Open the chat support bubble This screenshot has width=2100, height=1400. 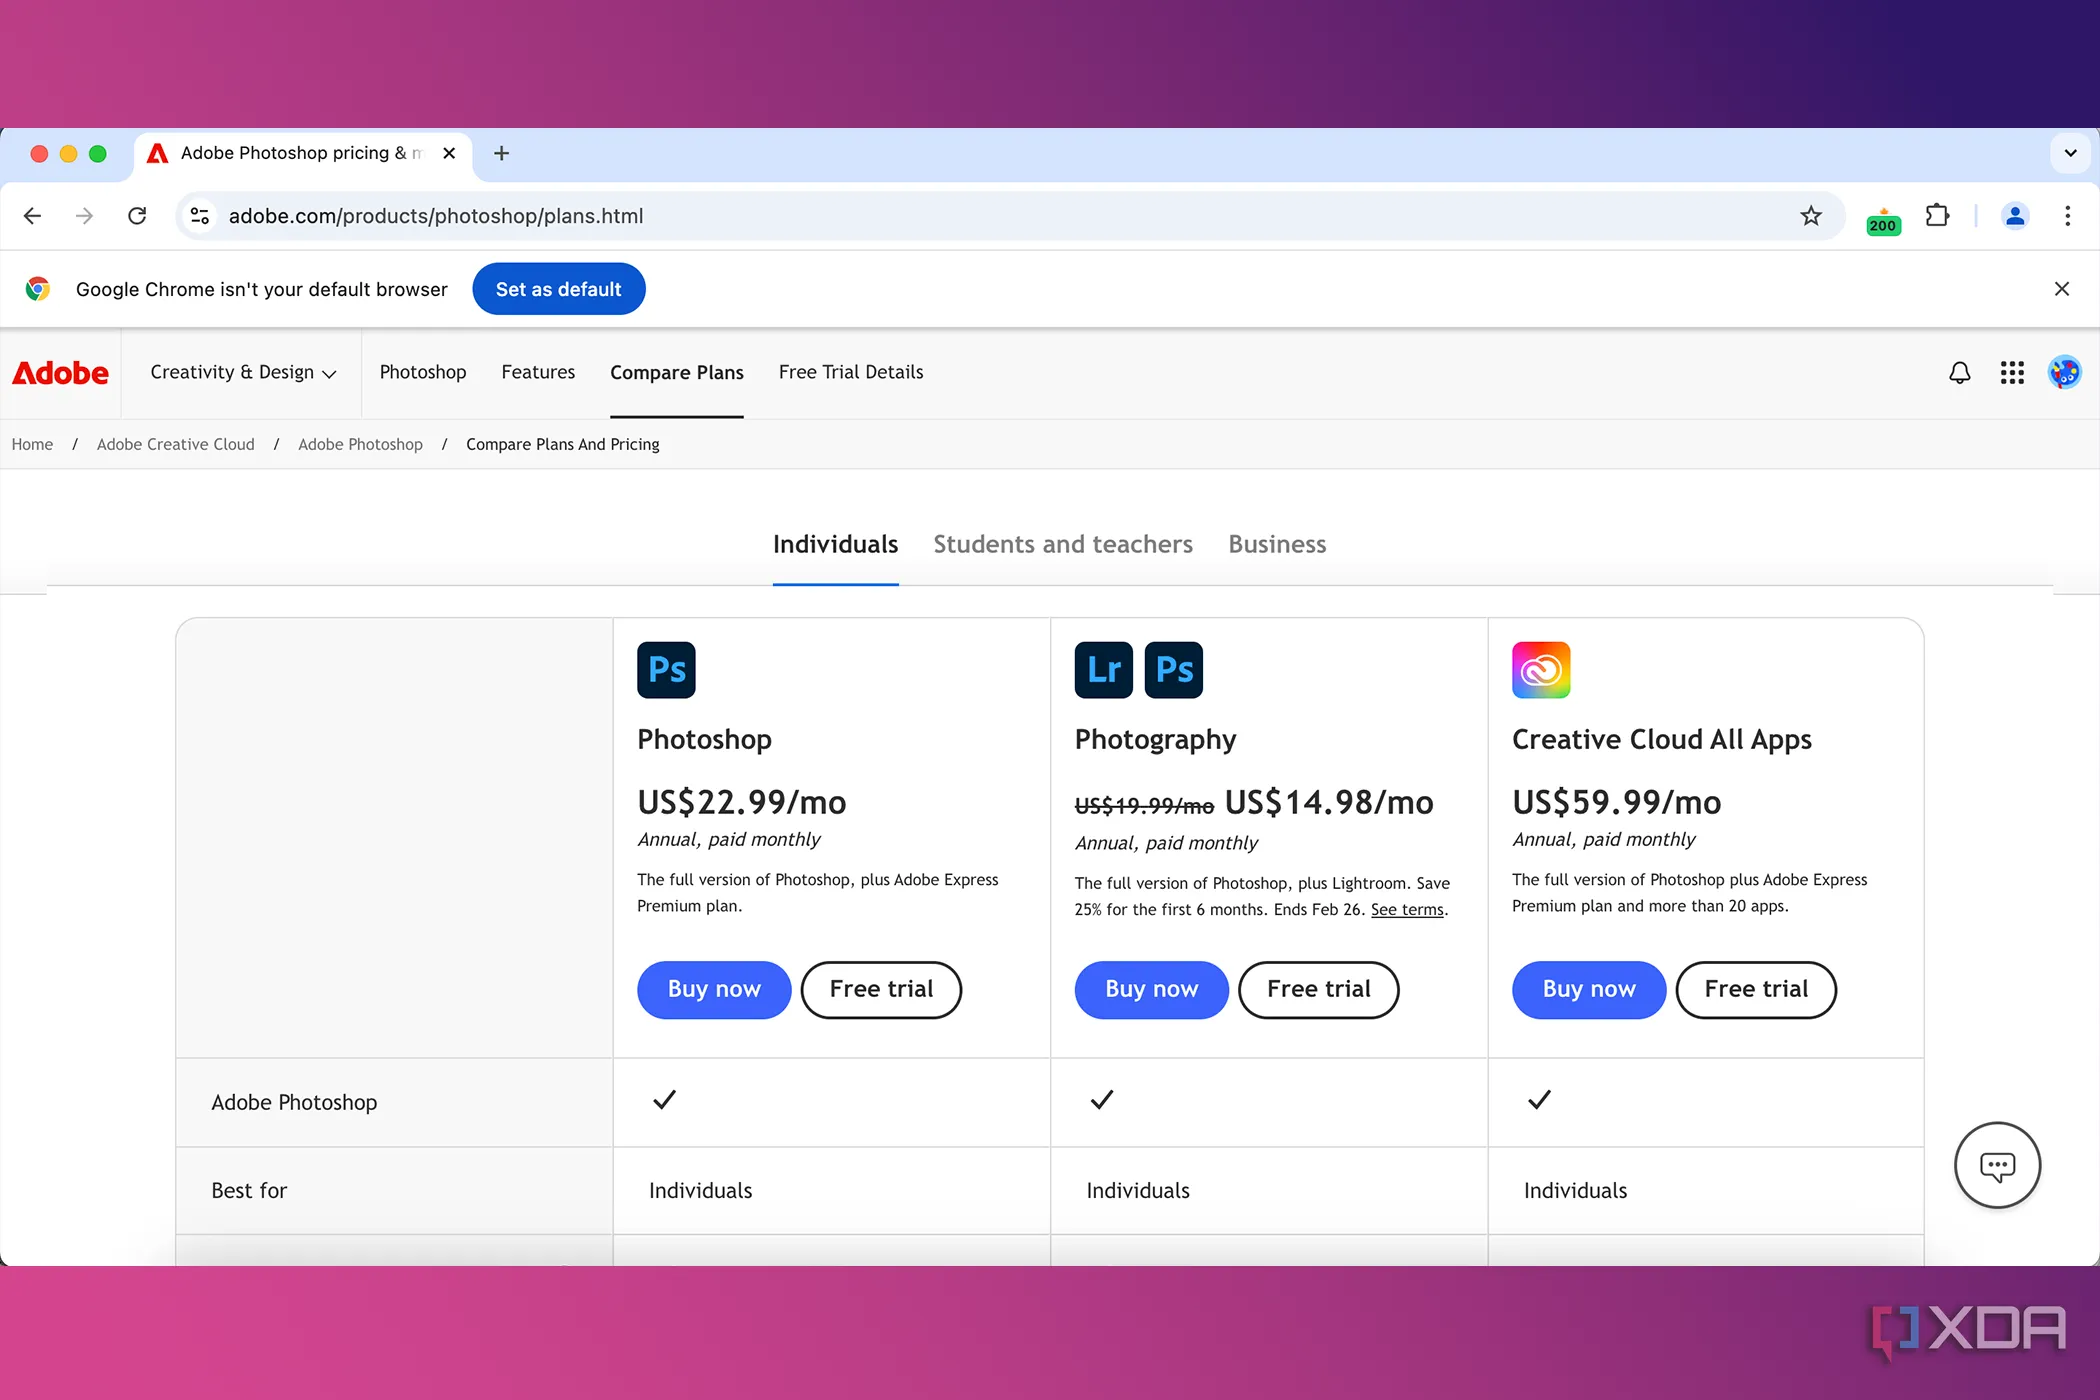(1997, 1165)
